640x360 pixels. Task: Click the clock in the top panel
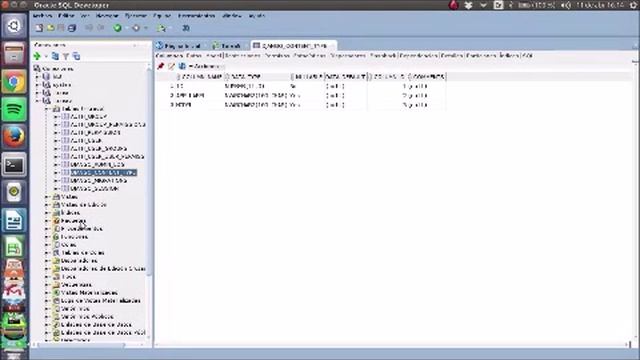tap(600, 5)
